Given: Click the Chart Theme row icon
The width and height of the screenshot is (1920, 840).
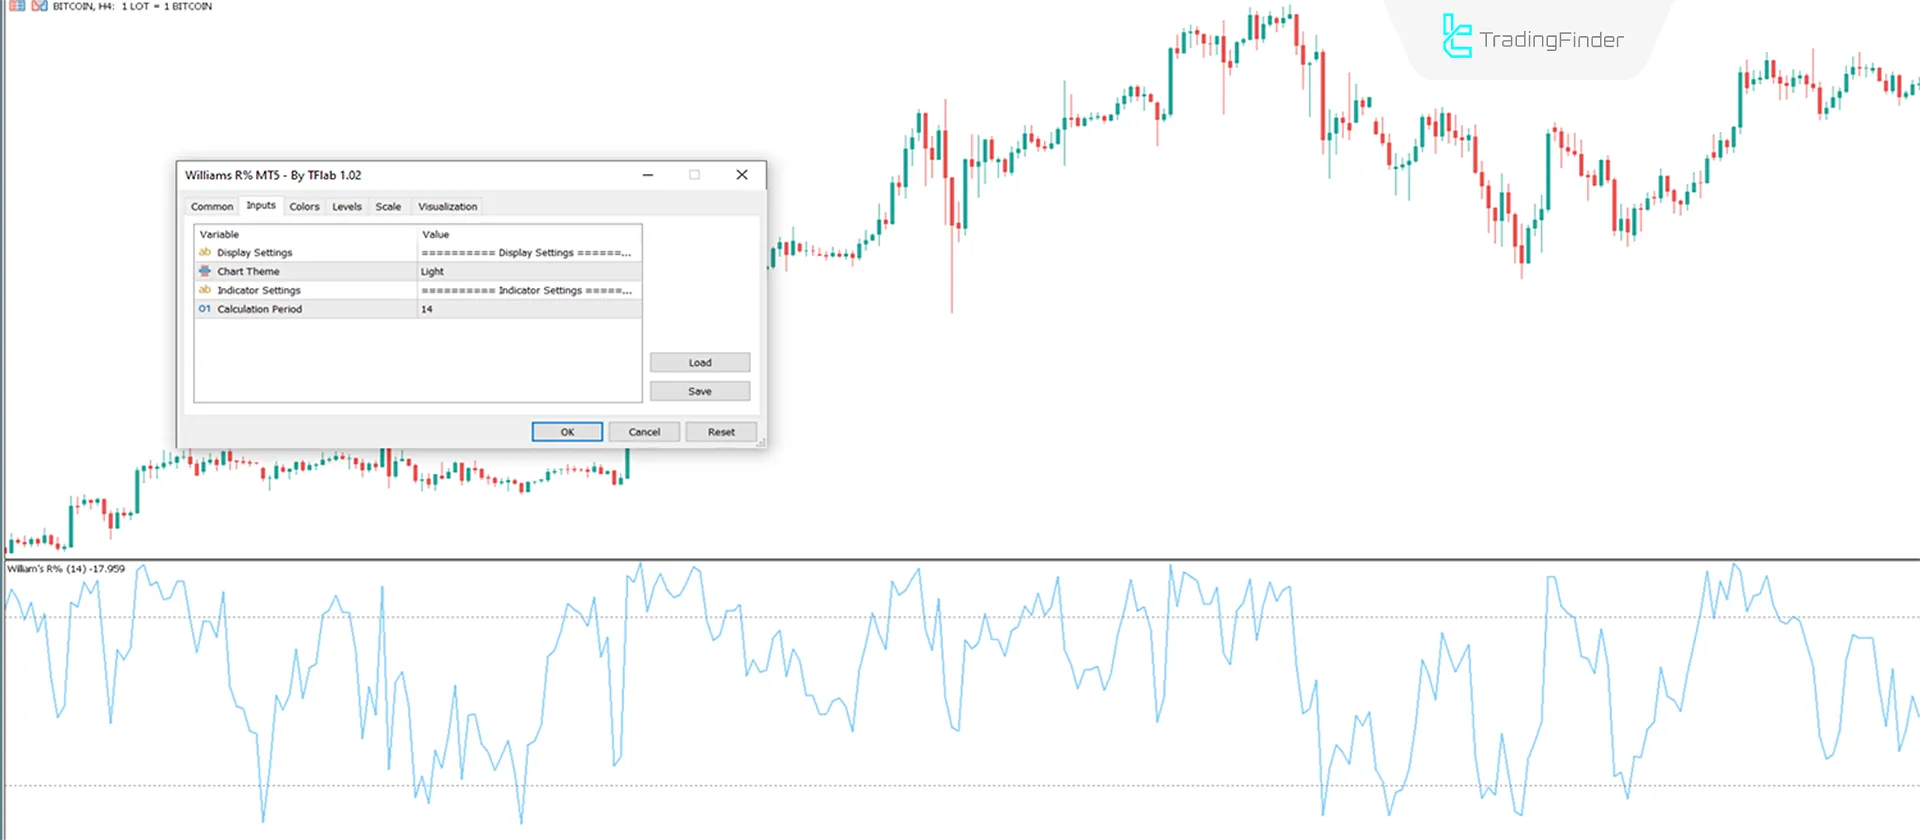Looking at the screenshot, I should pyautogui.click(x=205, y=271).
